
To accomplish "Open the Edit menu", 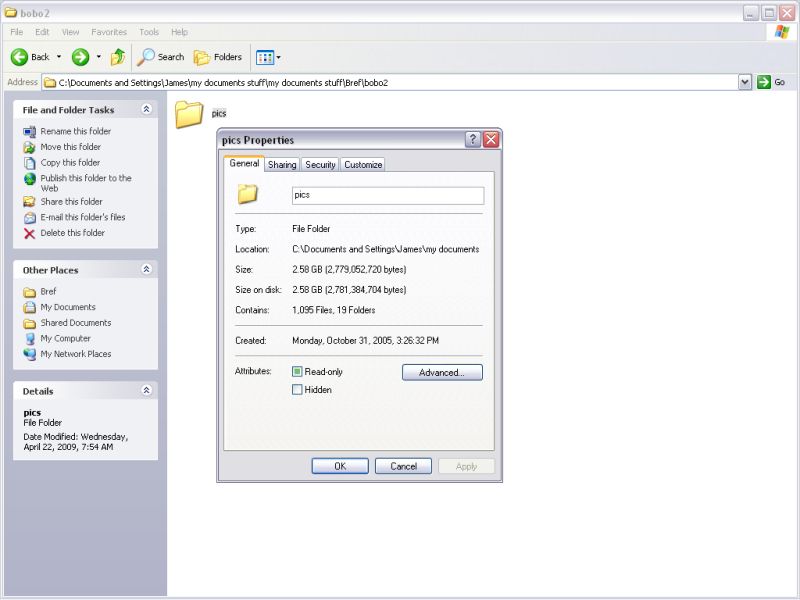I will click(42, 32).
